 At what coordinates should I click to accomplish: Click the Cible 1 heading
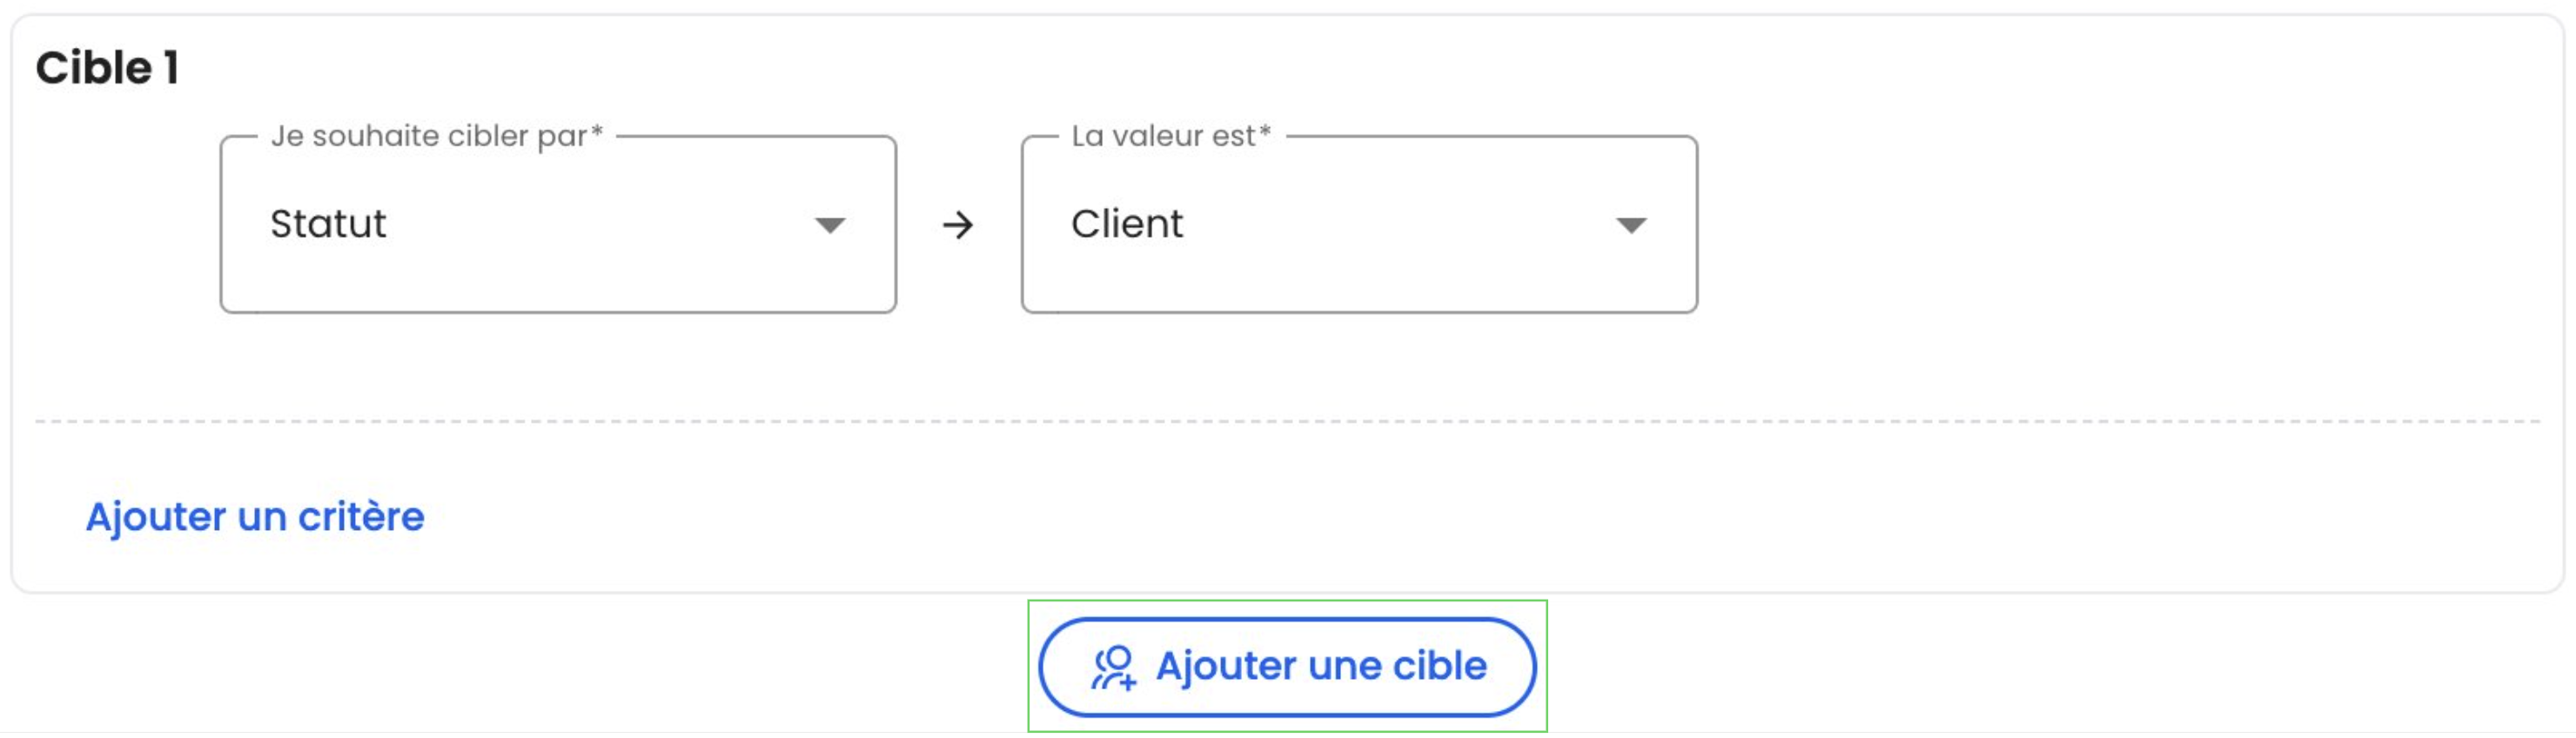[x=107, y=68]
